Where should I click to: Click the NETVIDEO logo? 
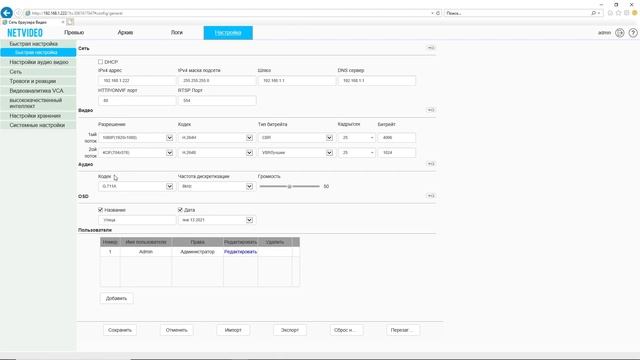click(x=25, y=33)
